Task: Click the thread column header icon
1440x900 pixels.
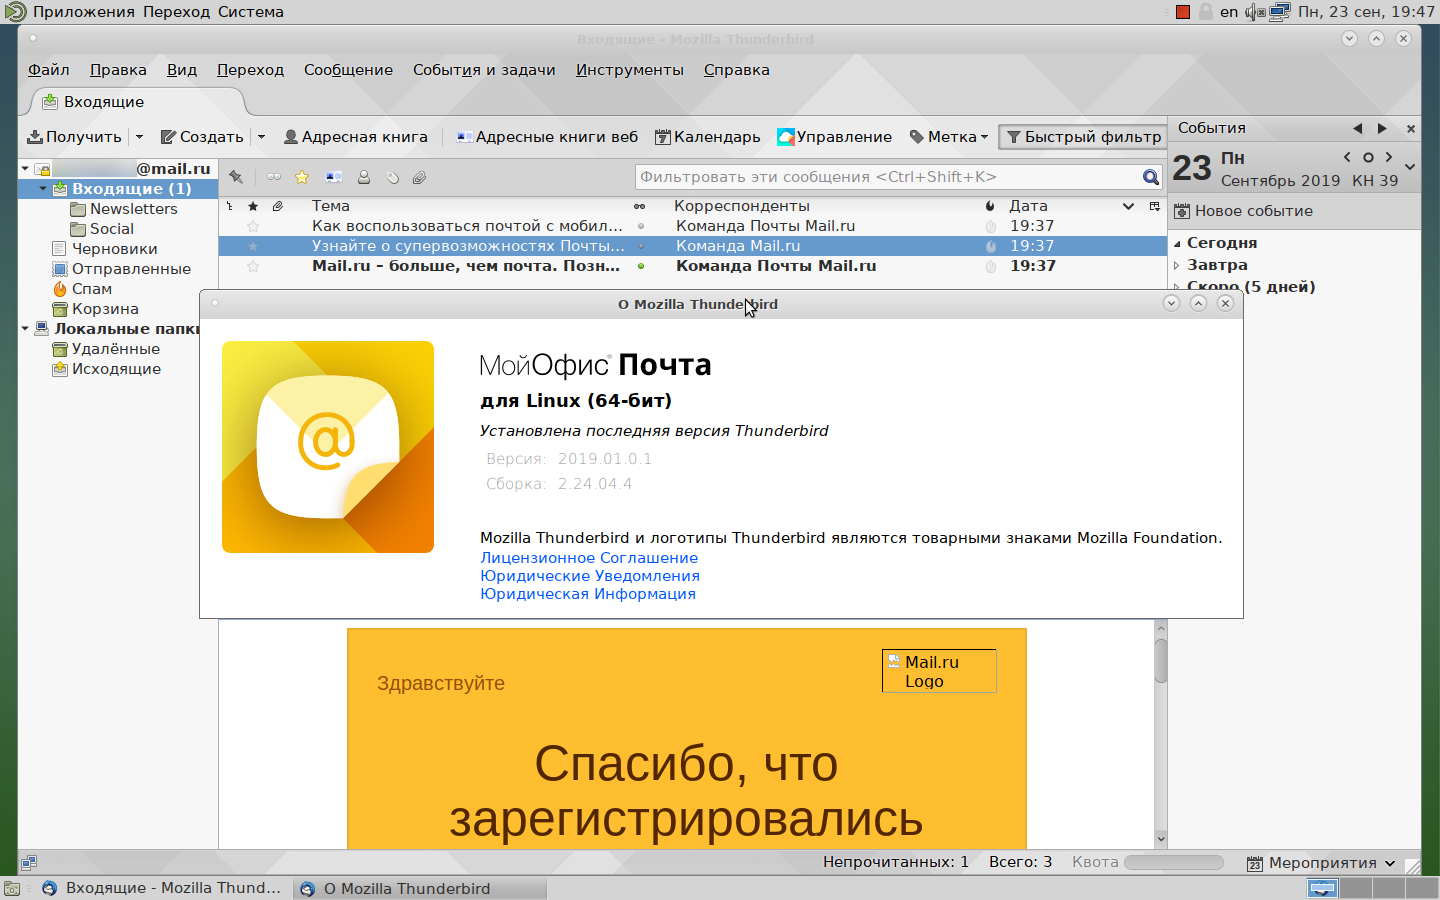Action: 230,206
